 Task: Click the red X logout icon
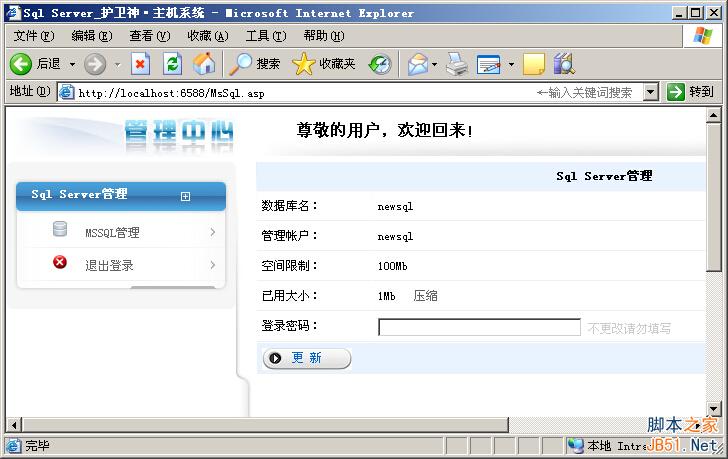point(60,262)
